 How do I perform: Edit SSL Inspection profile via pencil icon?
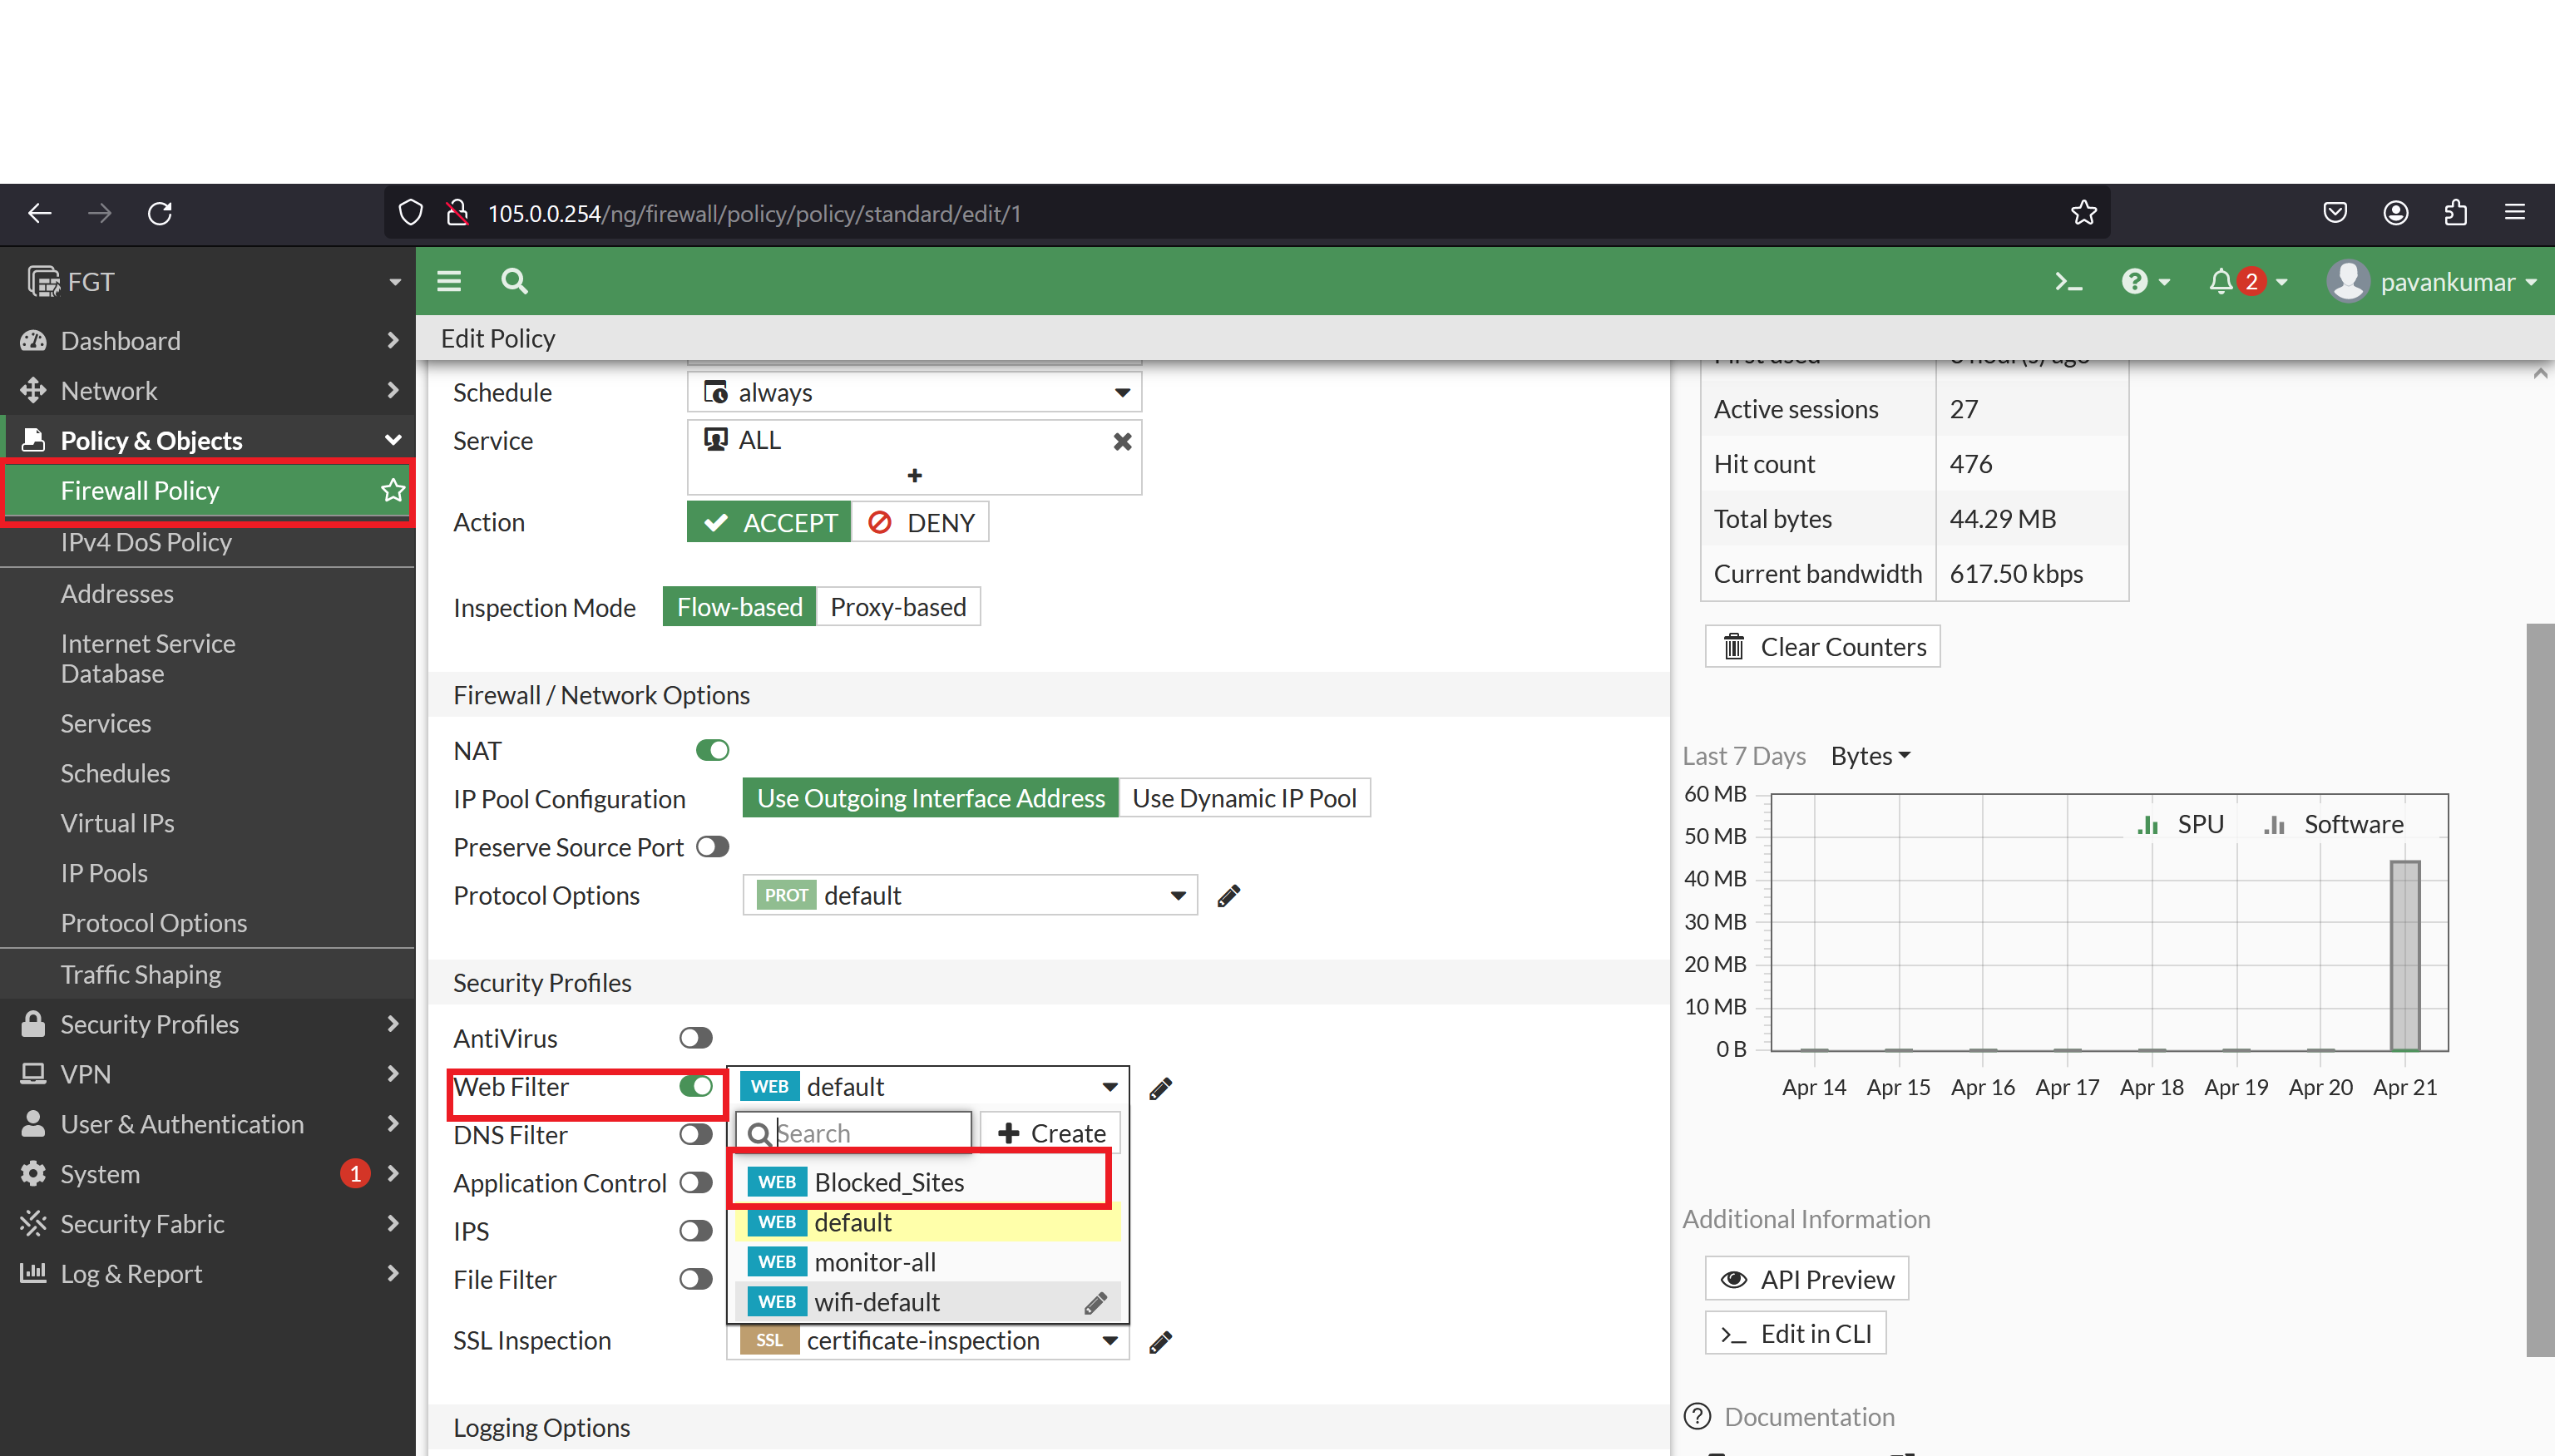[x=1160, y=1341]
